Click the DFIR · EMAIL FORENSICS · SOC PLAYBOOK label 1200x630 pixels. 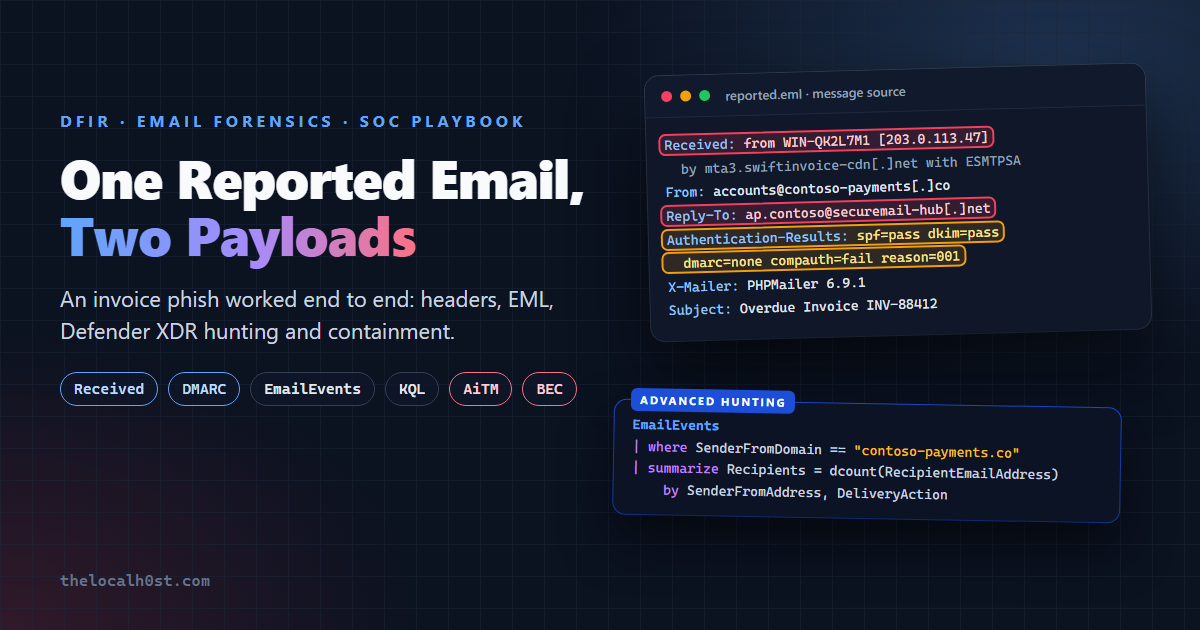pos(292,122)
